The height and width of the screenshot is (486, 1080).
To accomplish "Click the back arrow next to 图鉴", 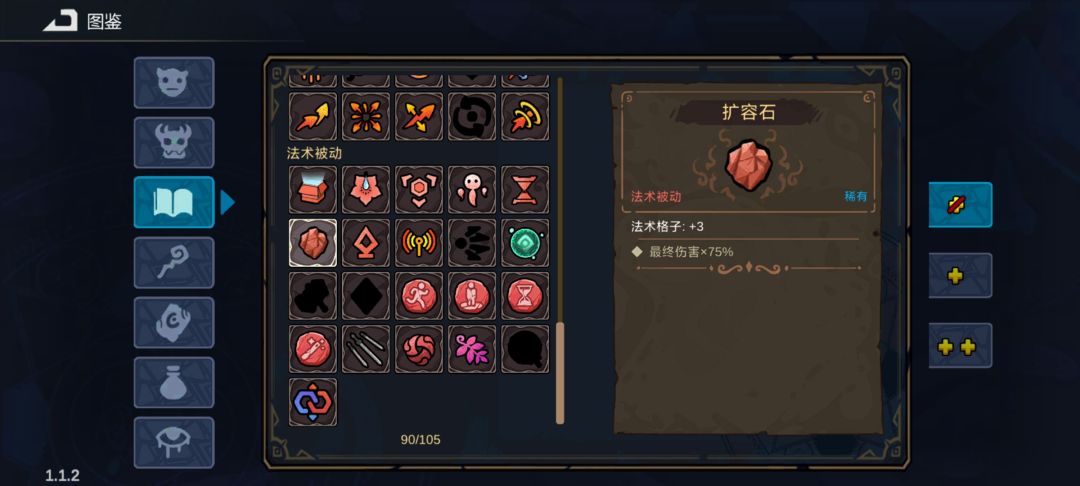I will [x=61, y=21].
